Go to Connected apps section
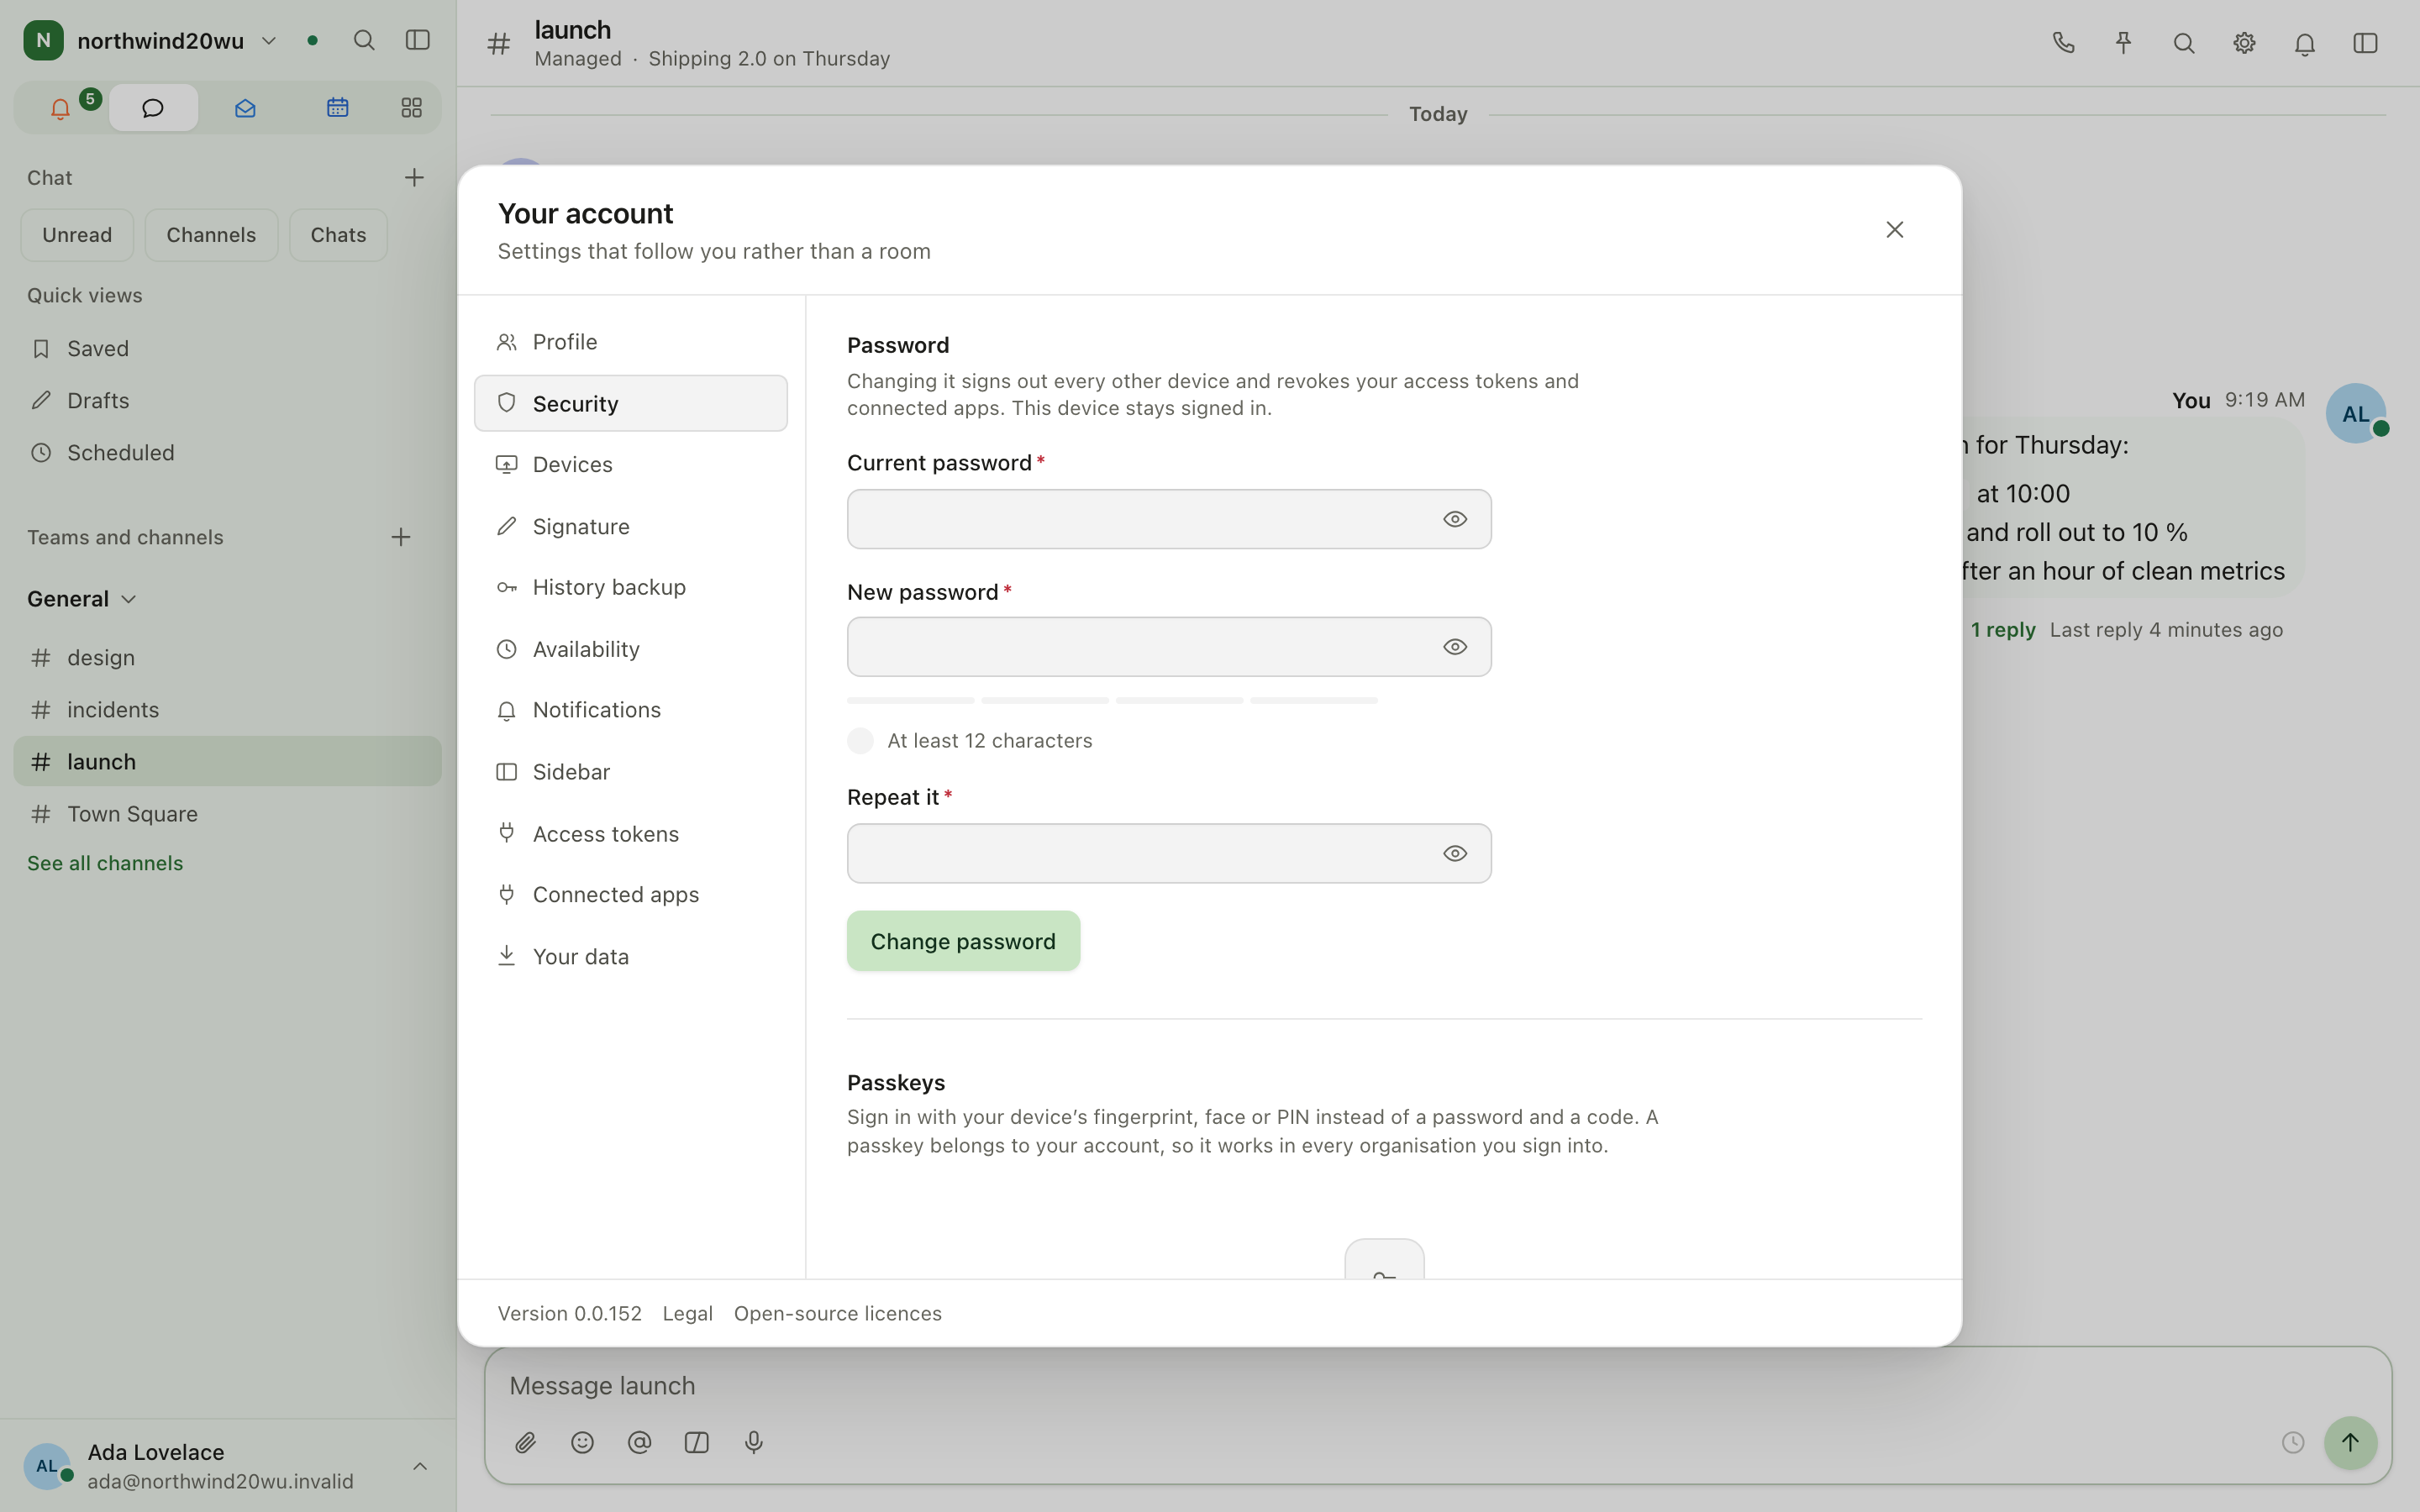 pyautogui.click(x=631, y=895)
